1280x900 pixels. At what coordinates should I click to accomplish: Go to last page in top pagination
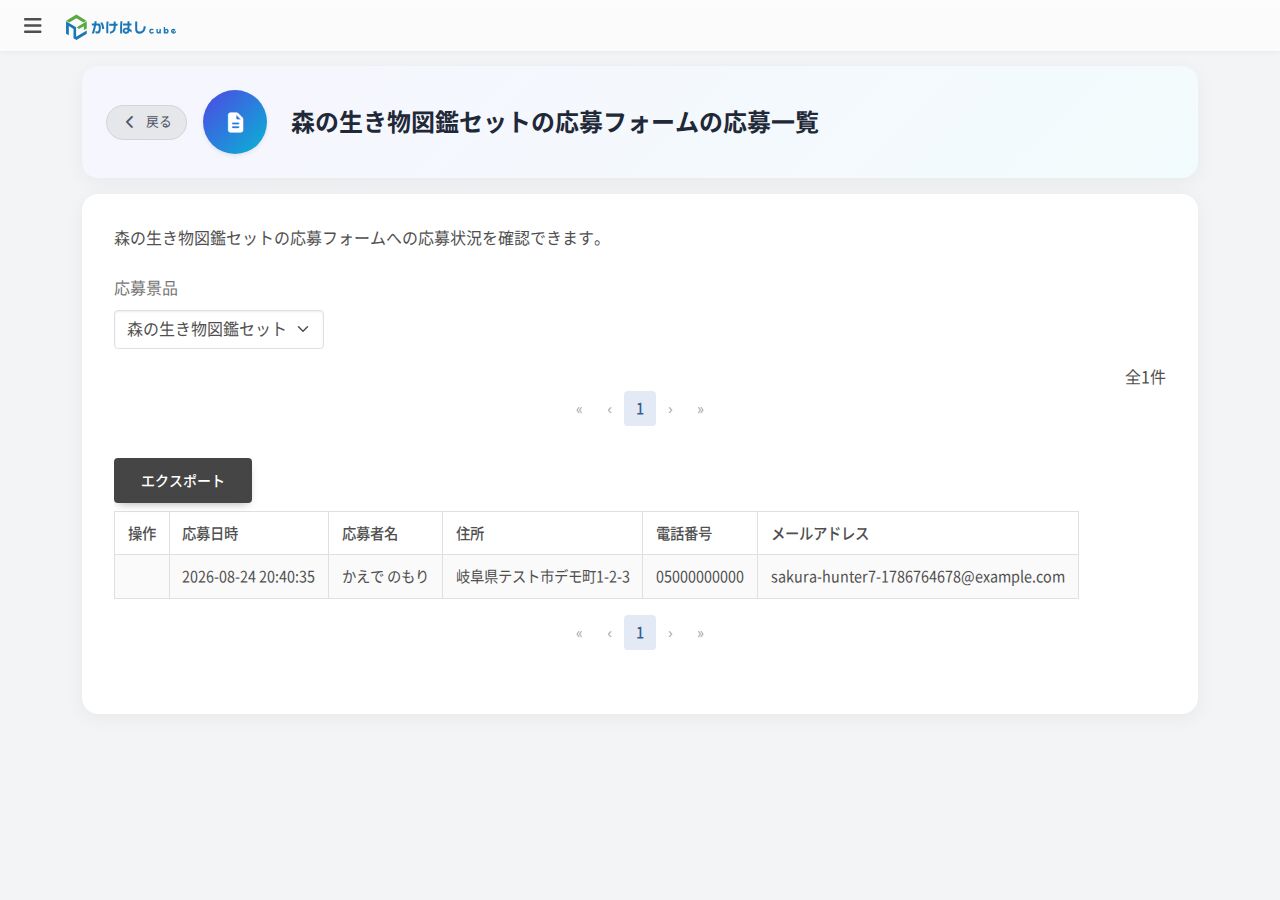(700, 409)
